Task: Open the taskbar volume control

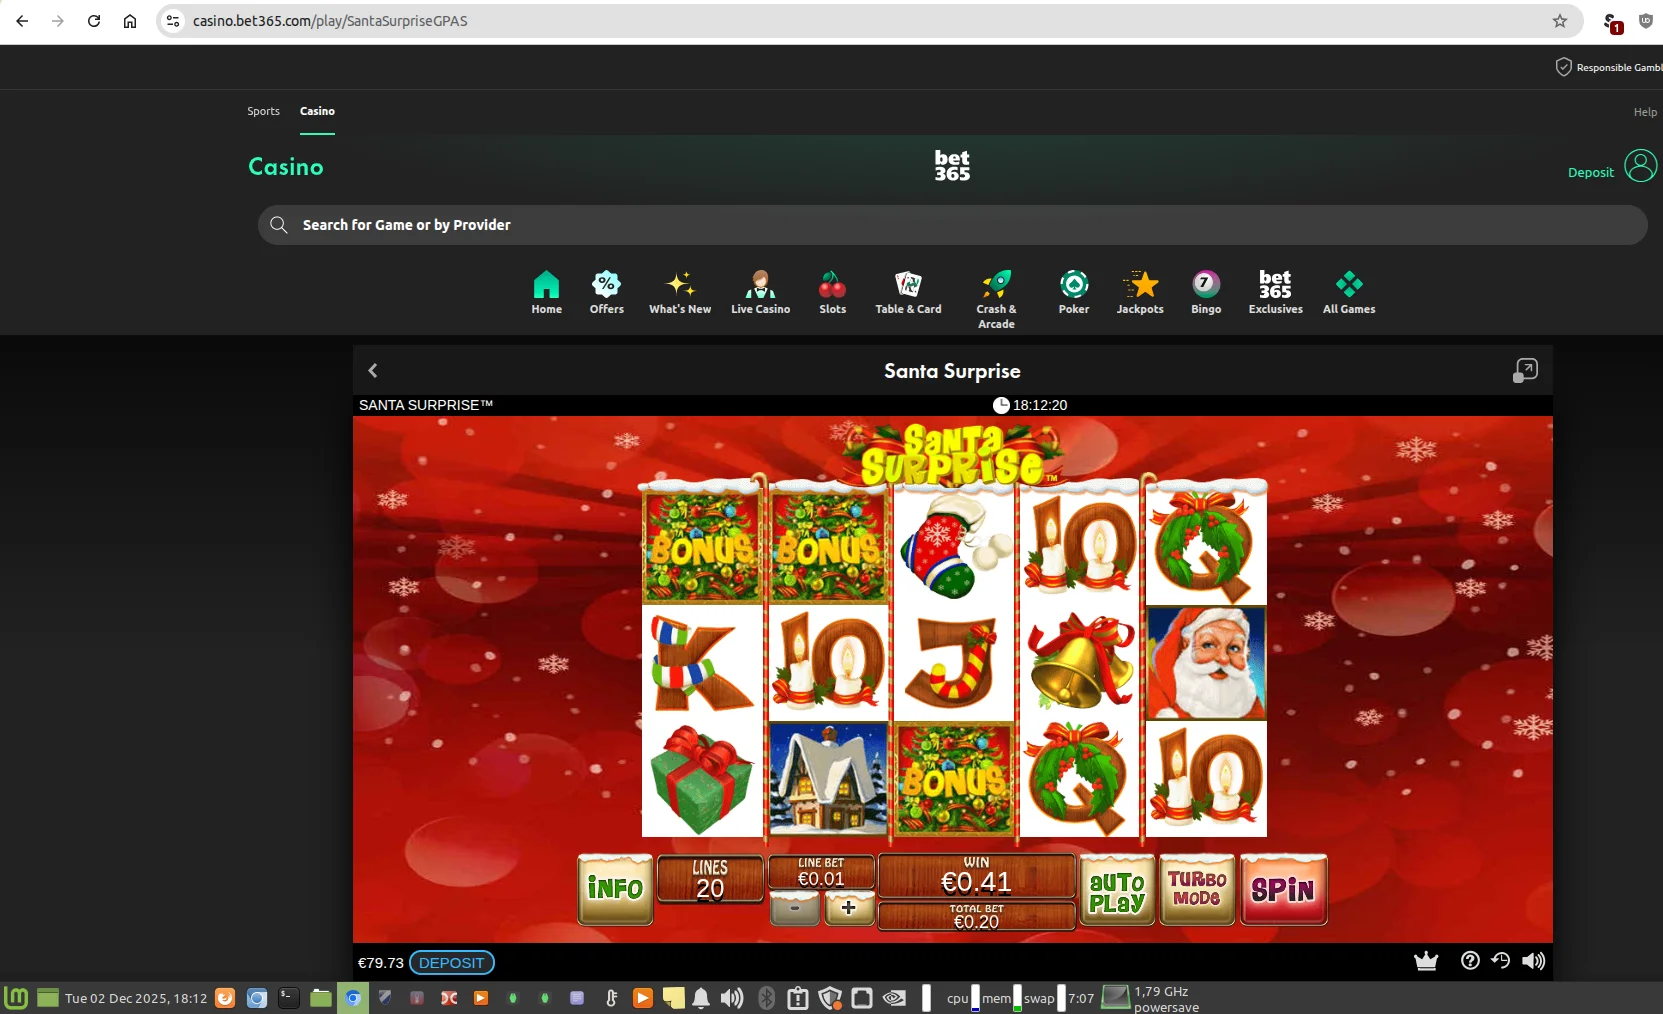Action: [732, 998]
